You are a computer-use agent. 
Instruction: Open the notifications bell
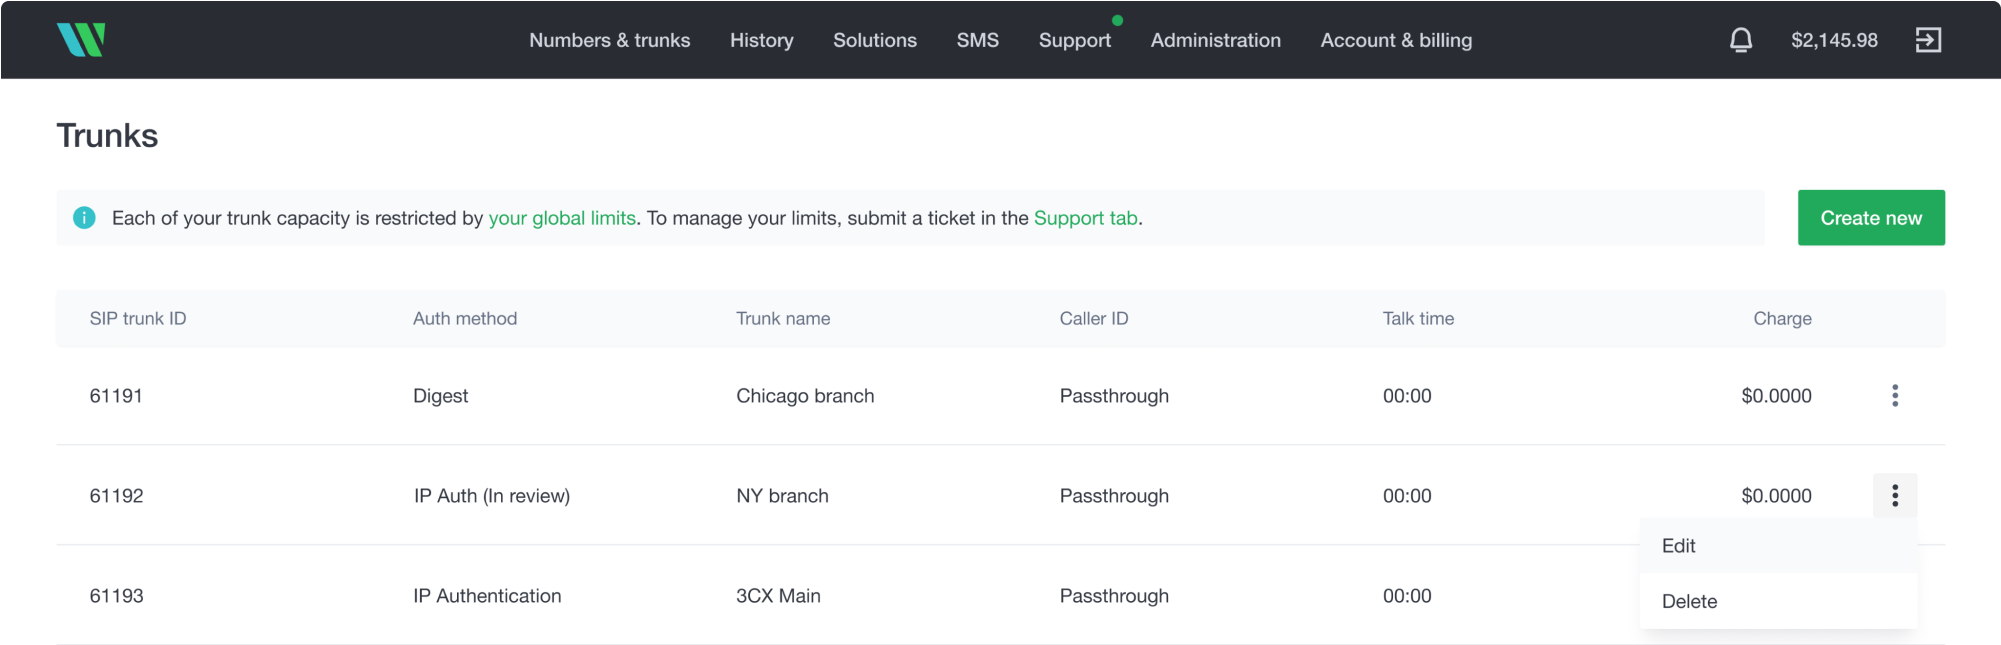coord(1741,40)
